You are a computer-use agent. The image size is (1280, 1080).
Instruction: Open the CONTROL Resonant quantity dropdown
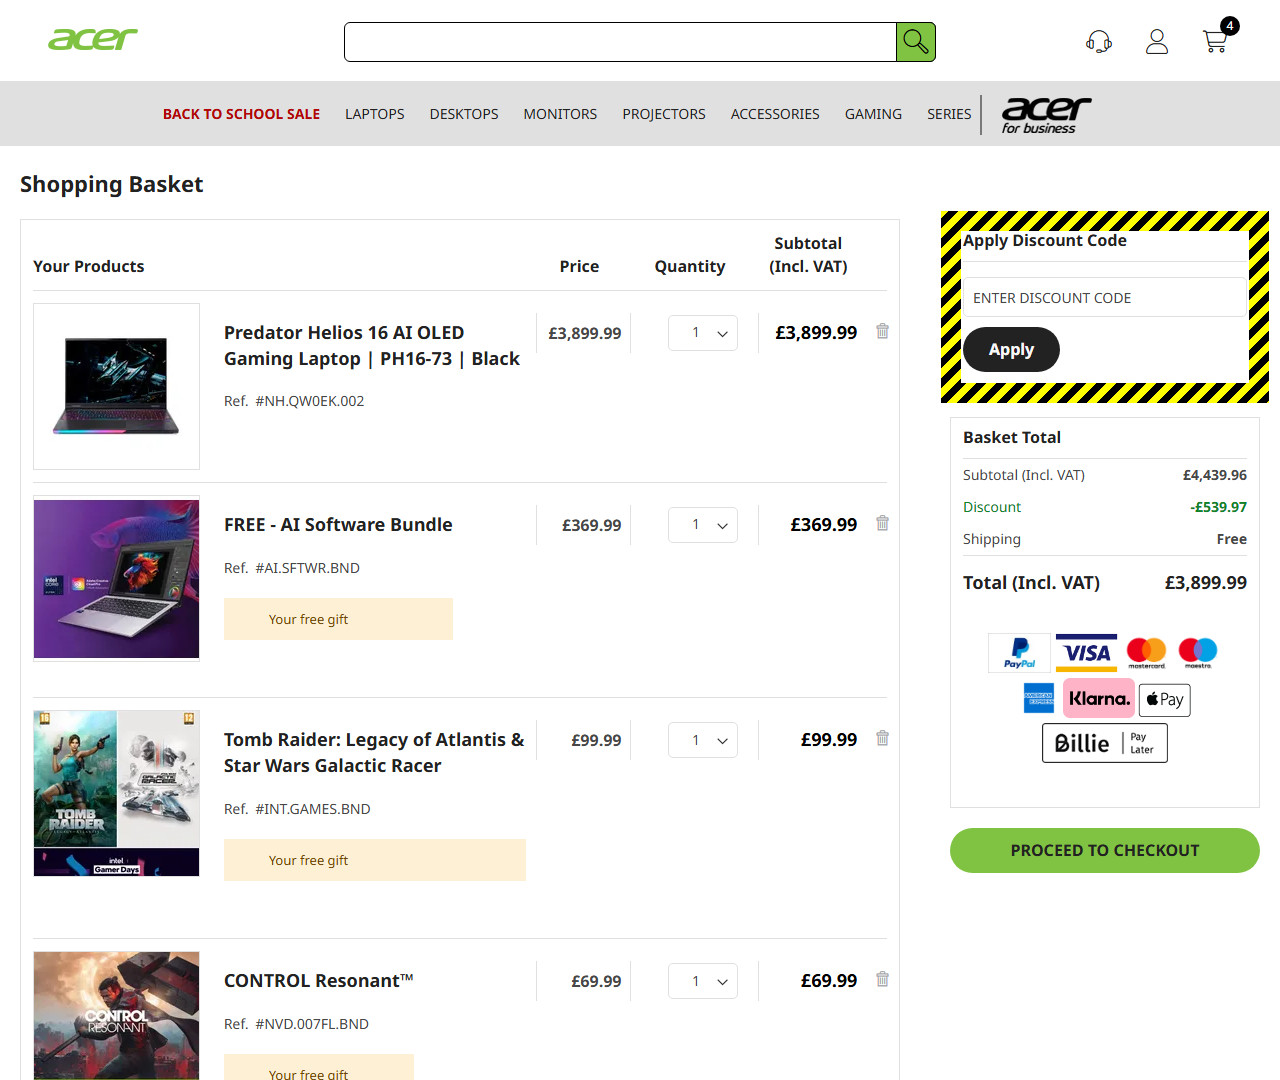coord(703,981)
